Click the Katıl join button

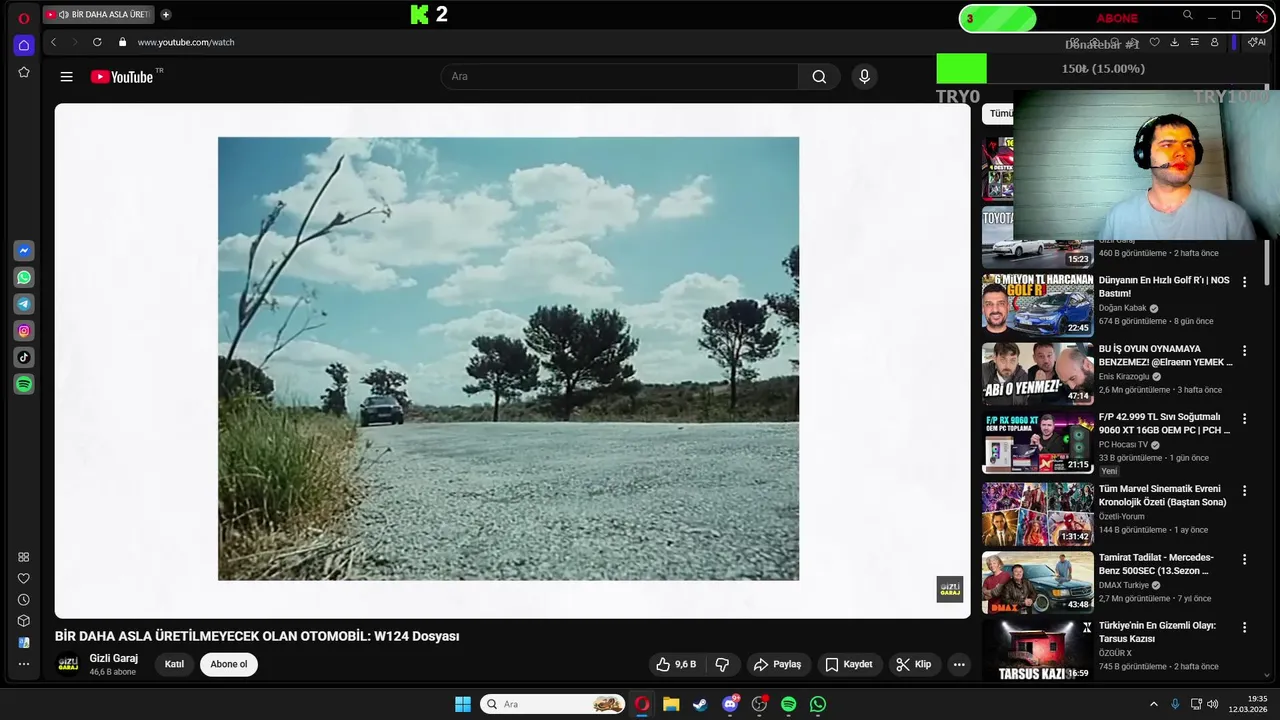[x=174, y=664]
